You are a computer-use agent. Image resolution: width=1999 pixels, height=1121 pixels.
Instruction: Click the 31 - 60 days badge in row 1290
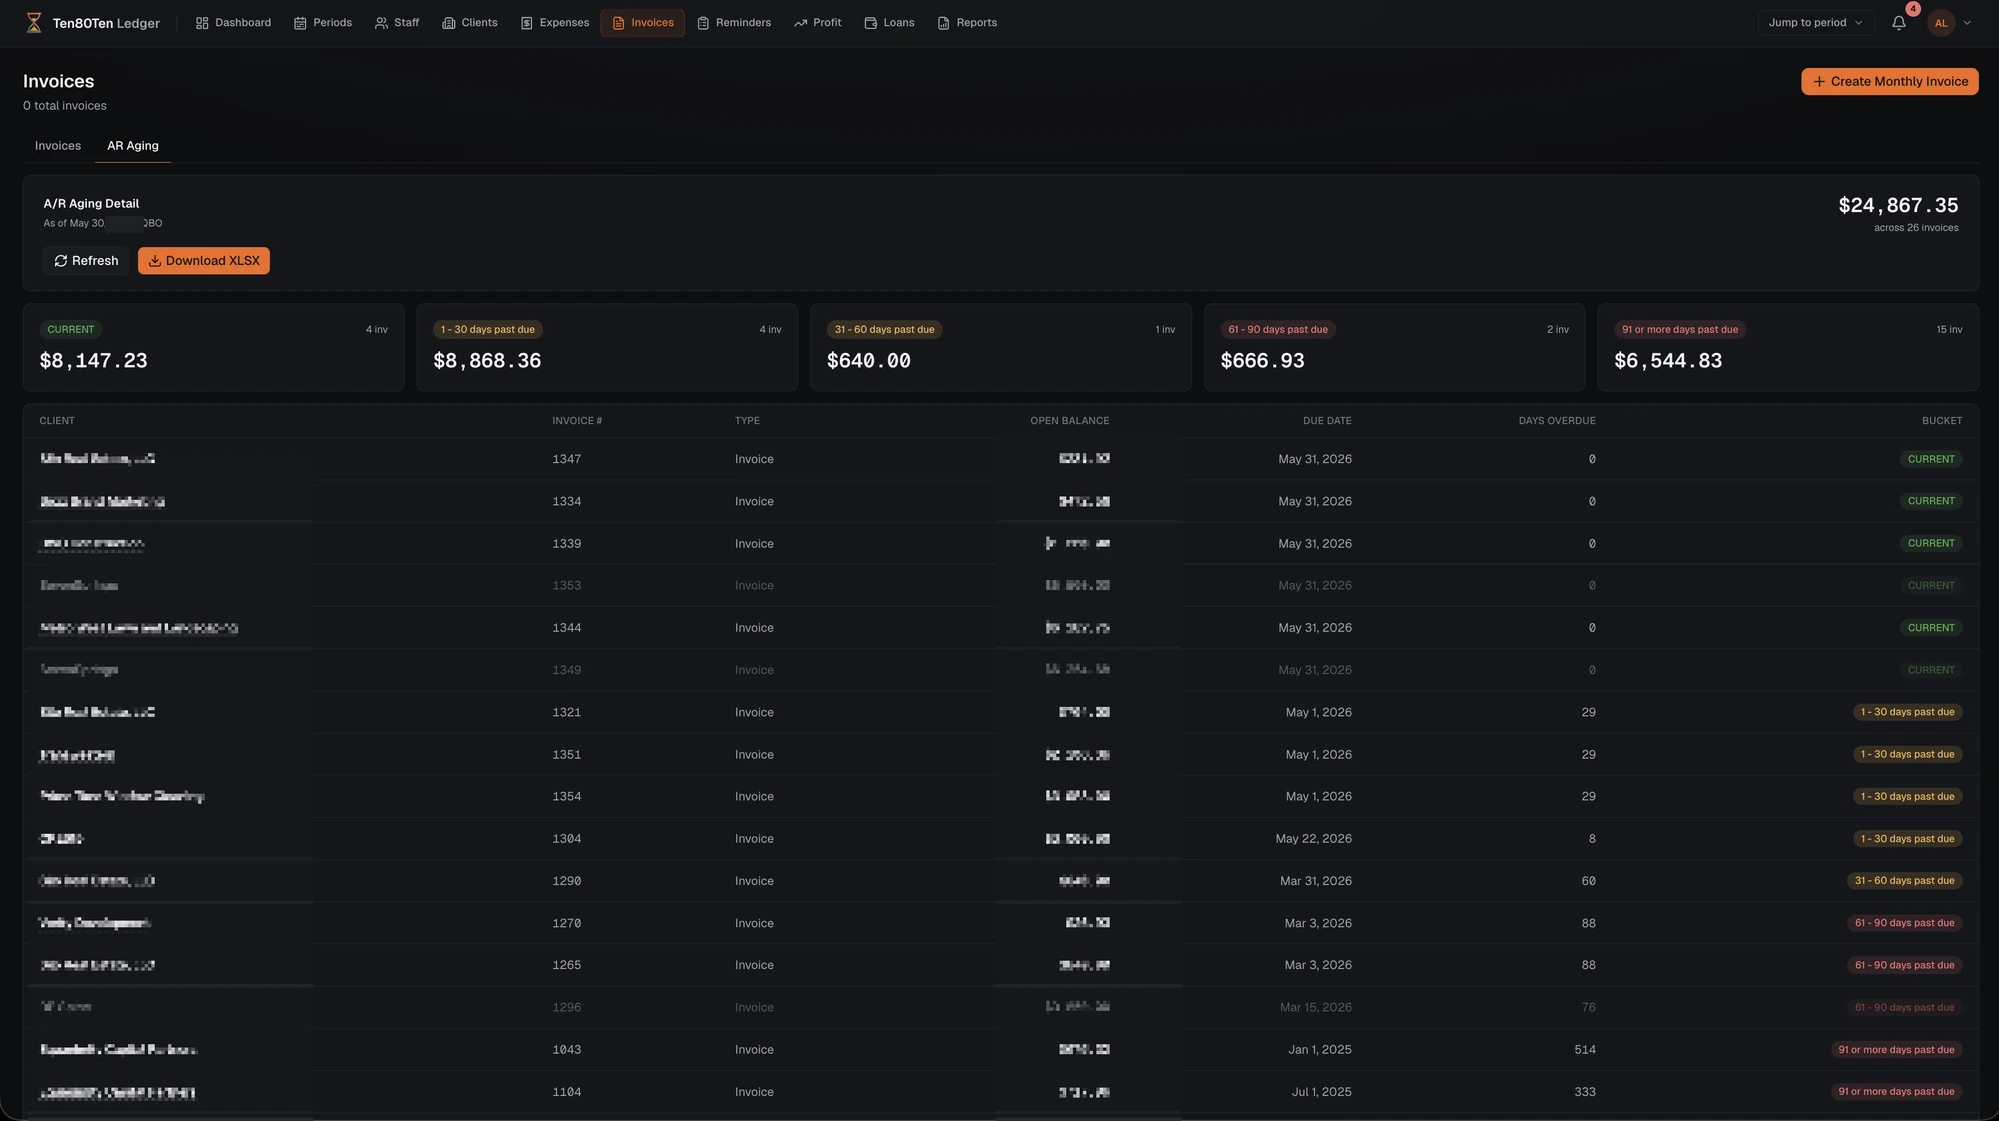coord(1904,881)
